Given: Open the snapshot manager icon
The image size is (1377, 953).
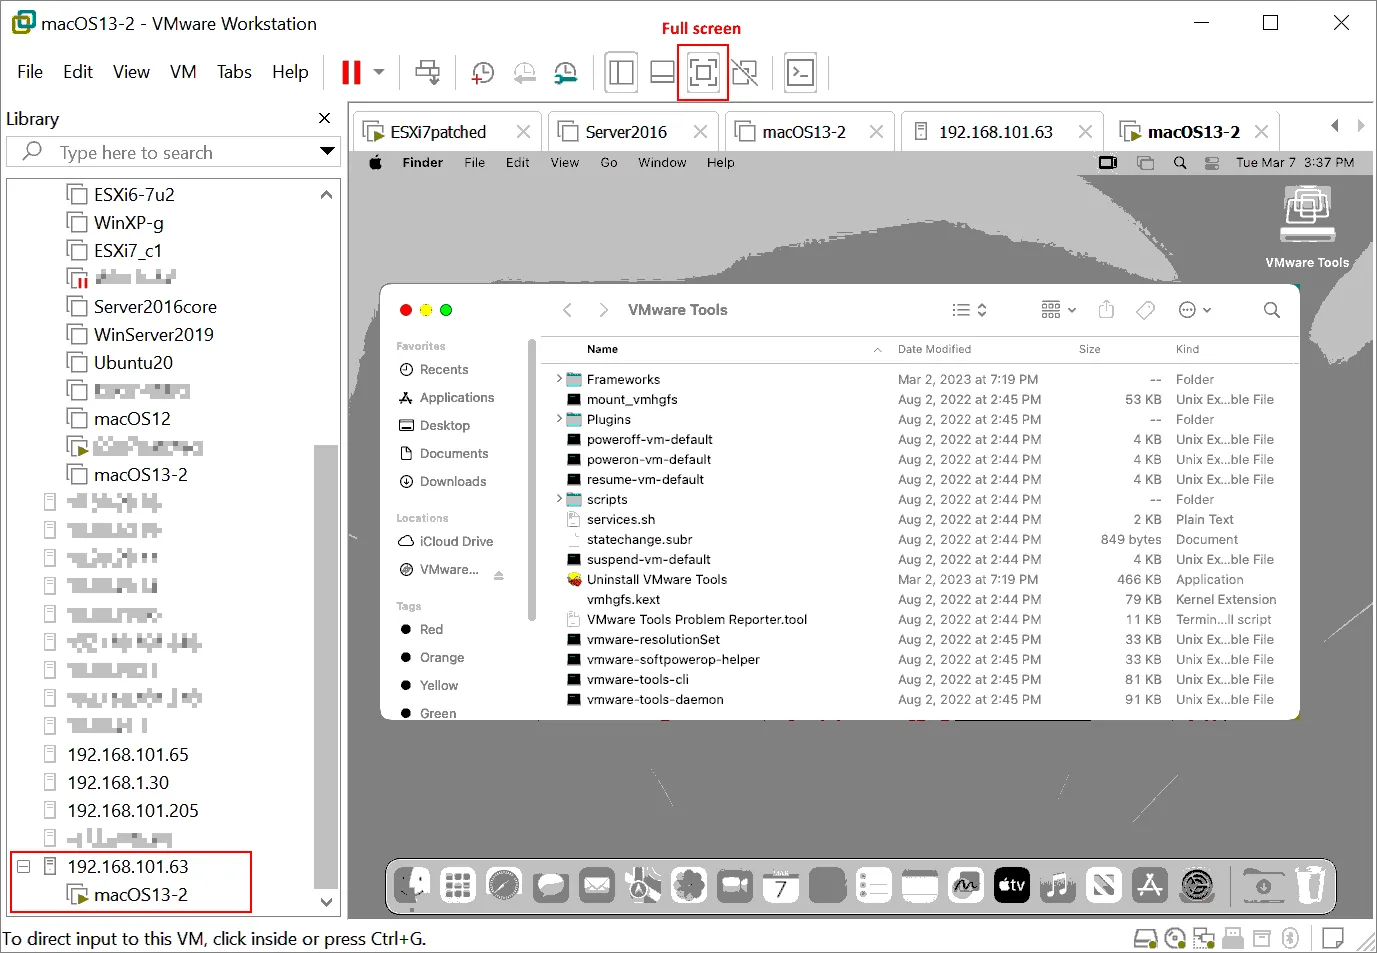Looking at the screenshot, I should [x=566, y=72].
